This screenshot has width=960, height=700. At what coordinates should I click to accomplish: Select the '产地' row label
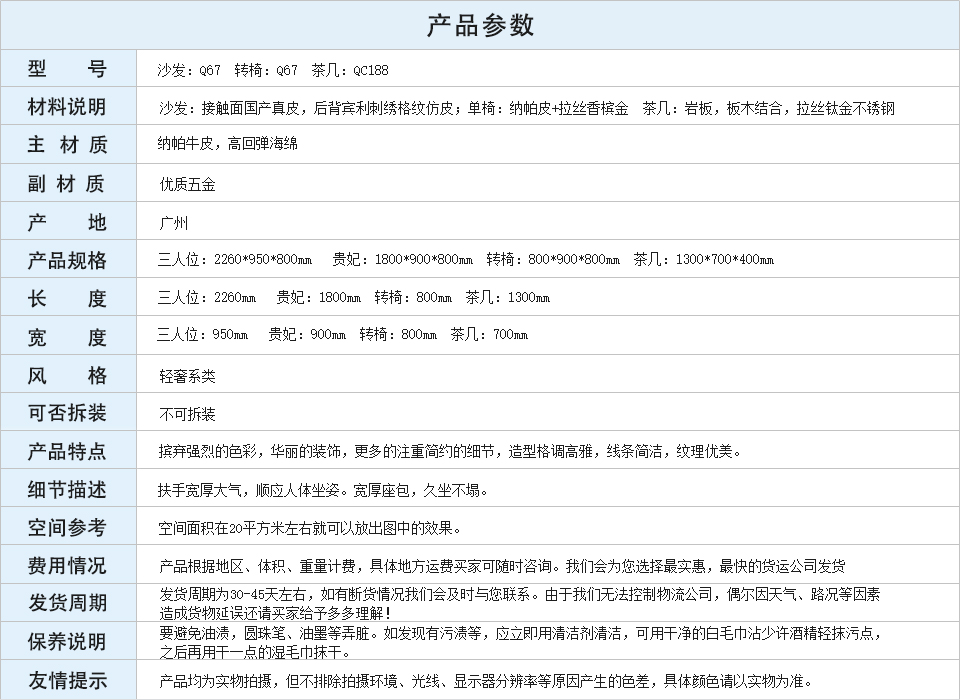(x=67, y=222)
